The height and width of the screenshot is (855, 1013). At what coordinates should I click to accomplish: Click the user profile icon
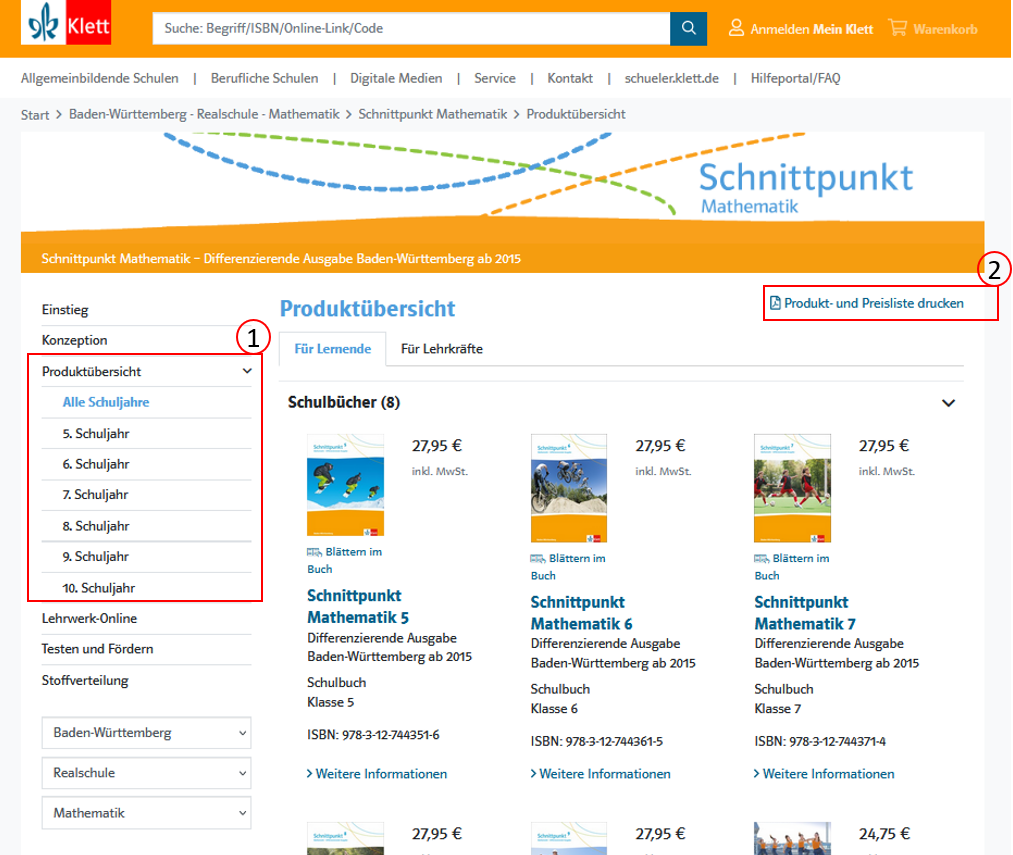point(736,28)
